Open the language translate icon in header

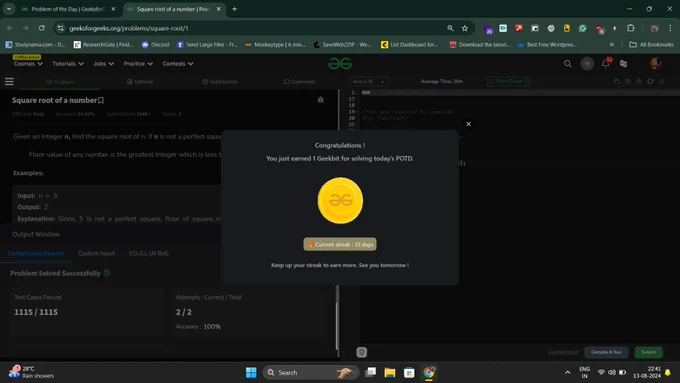[624, 64]
